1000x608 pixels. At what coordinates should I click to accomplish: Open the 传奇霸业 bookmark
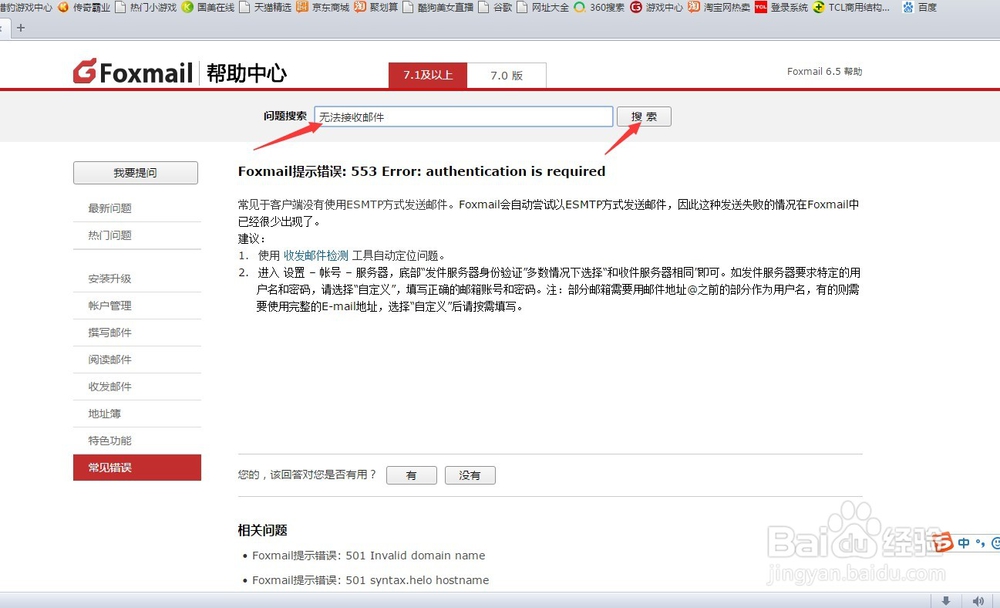pos(84,8)
